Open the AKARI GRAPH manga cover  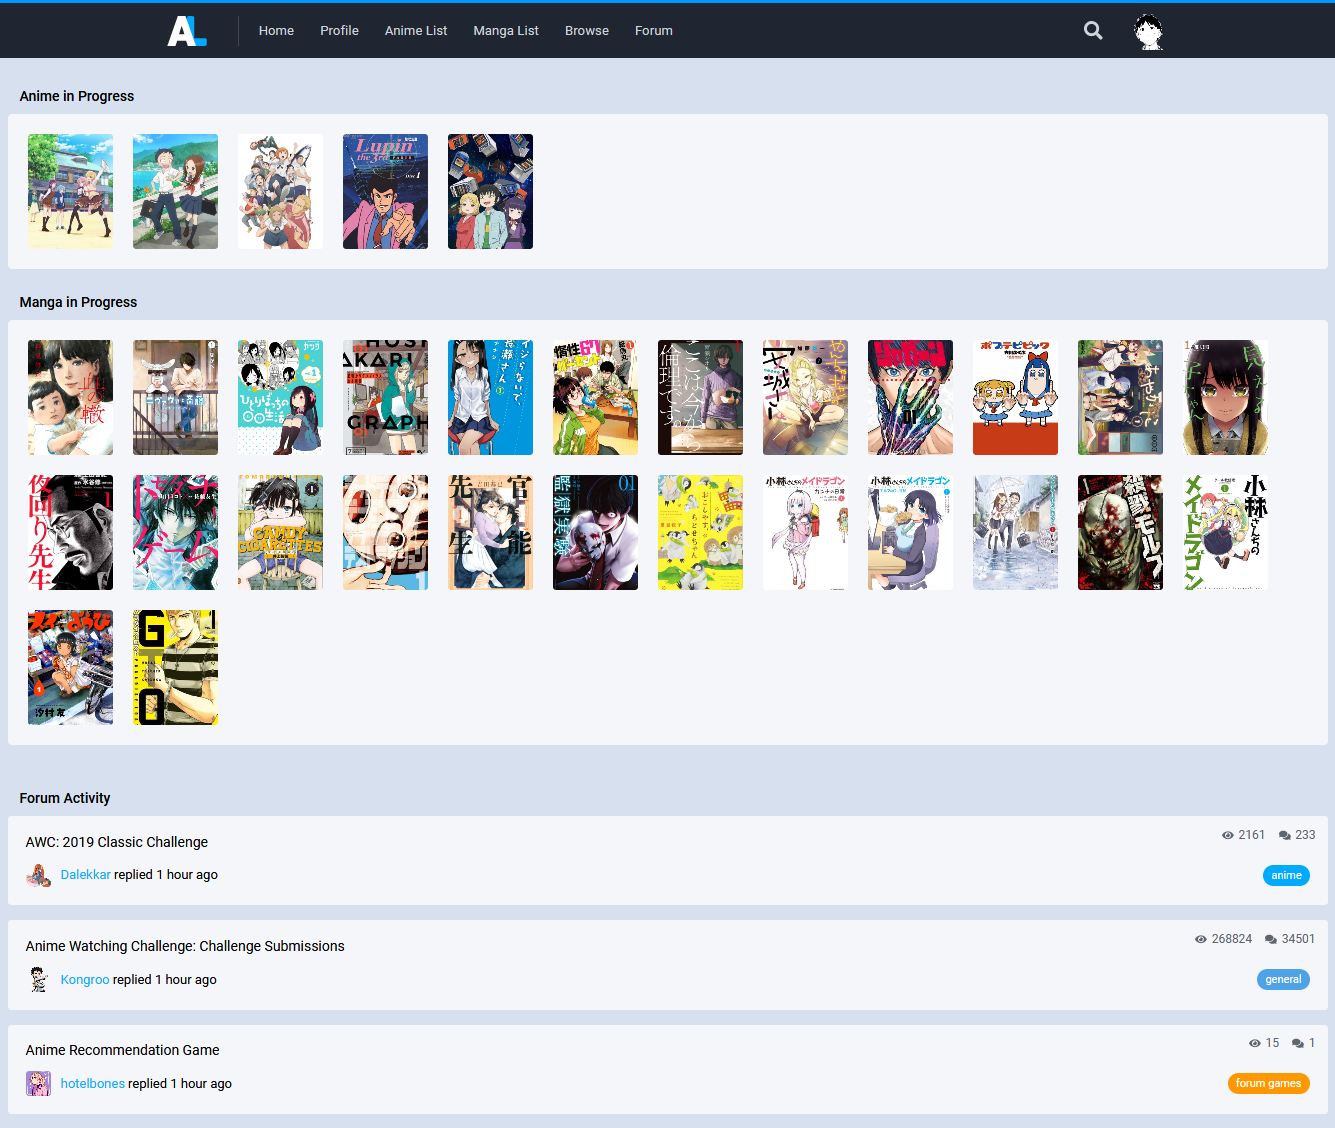[x=385, y=397]
